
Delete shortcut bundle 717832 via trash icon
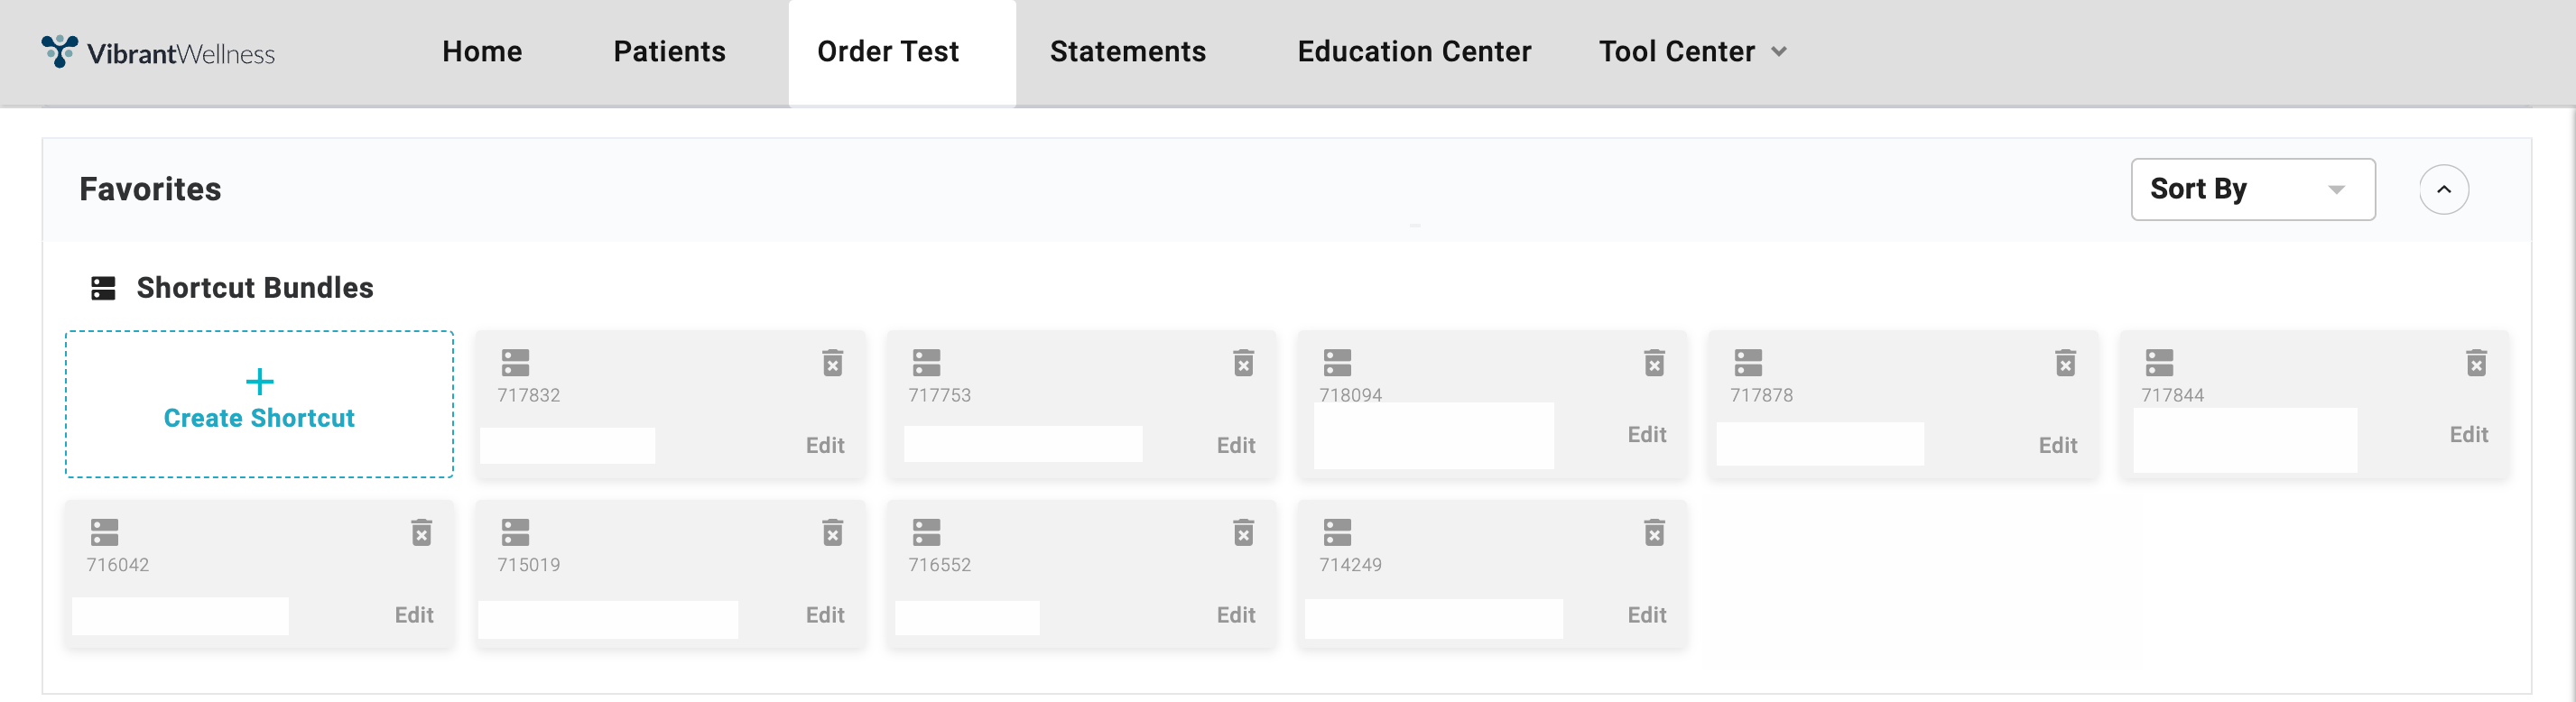832,362
